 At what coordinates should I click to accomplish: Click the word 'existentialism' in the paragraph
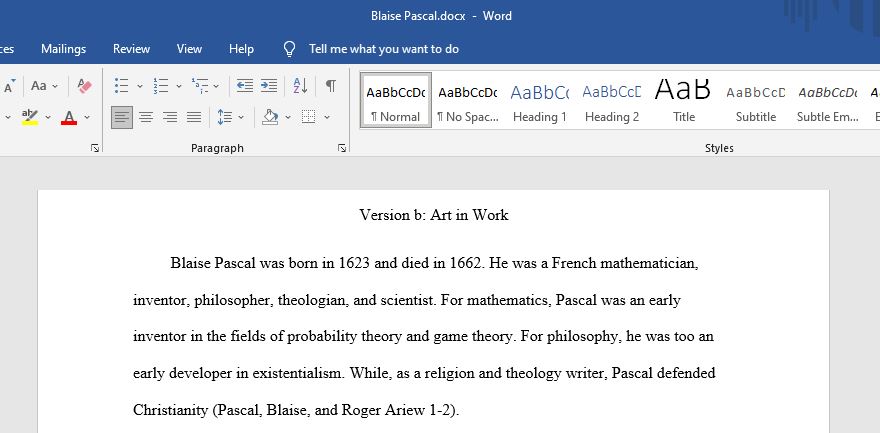(297, 374)
